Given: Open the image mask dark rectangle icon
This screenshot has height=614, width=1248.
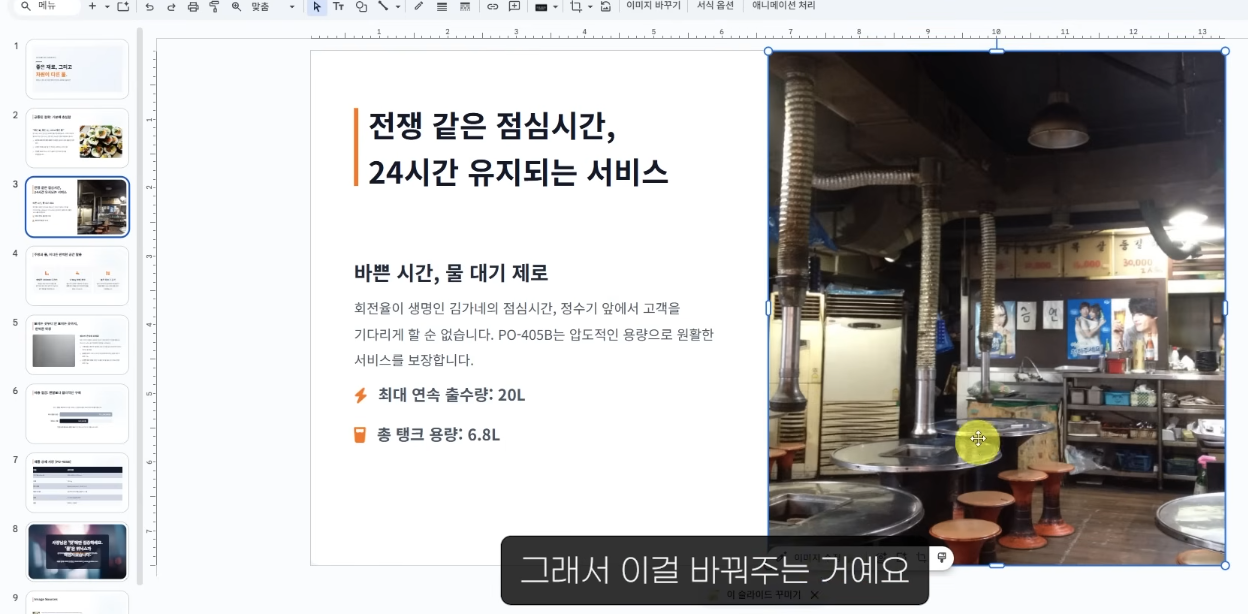Looking at the screenshot, I should (x=541, y=6).
